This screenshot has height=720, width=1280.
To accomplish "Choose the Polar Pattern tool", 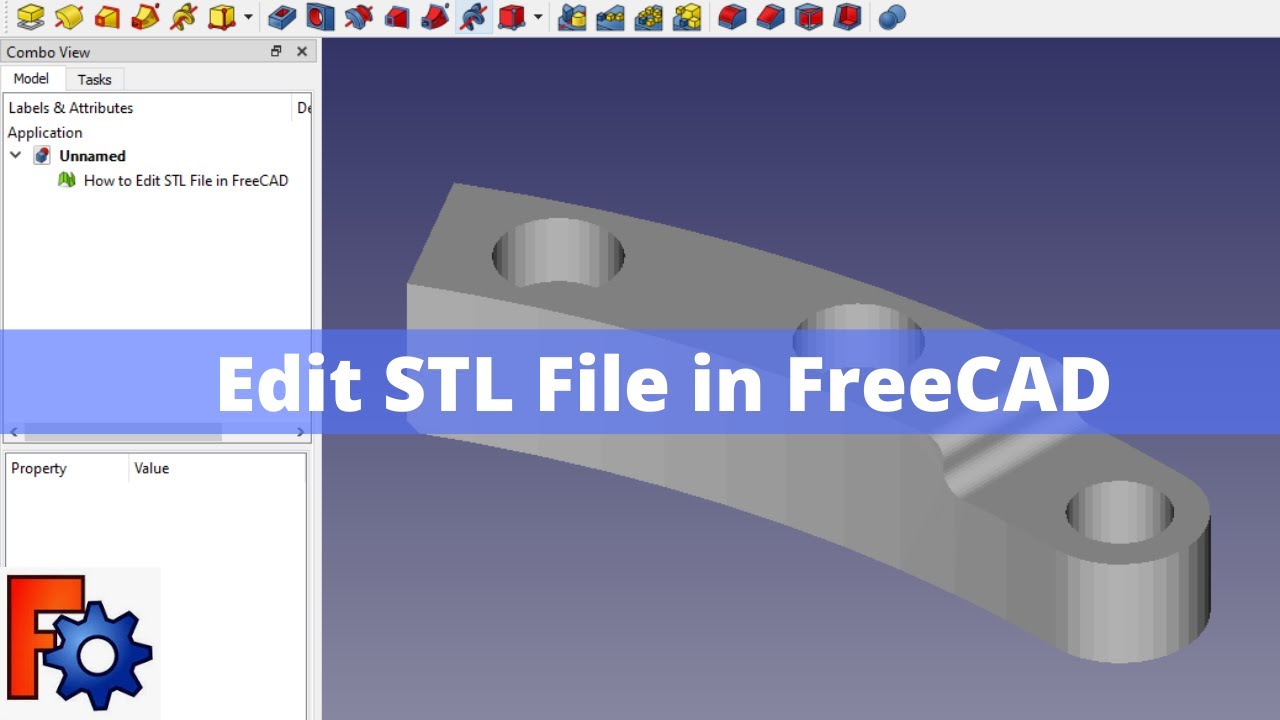I will click(648, 17).
